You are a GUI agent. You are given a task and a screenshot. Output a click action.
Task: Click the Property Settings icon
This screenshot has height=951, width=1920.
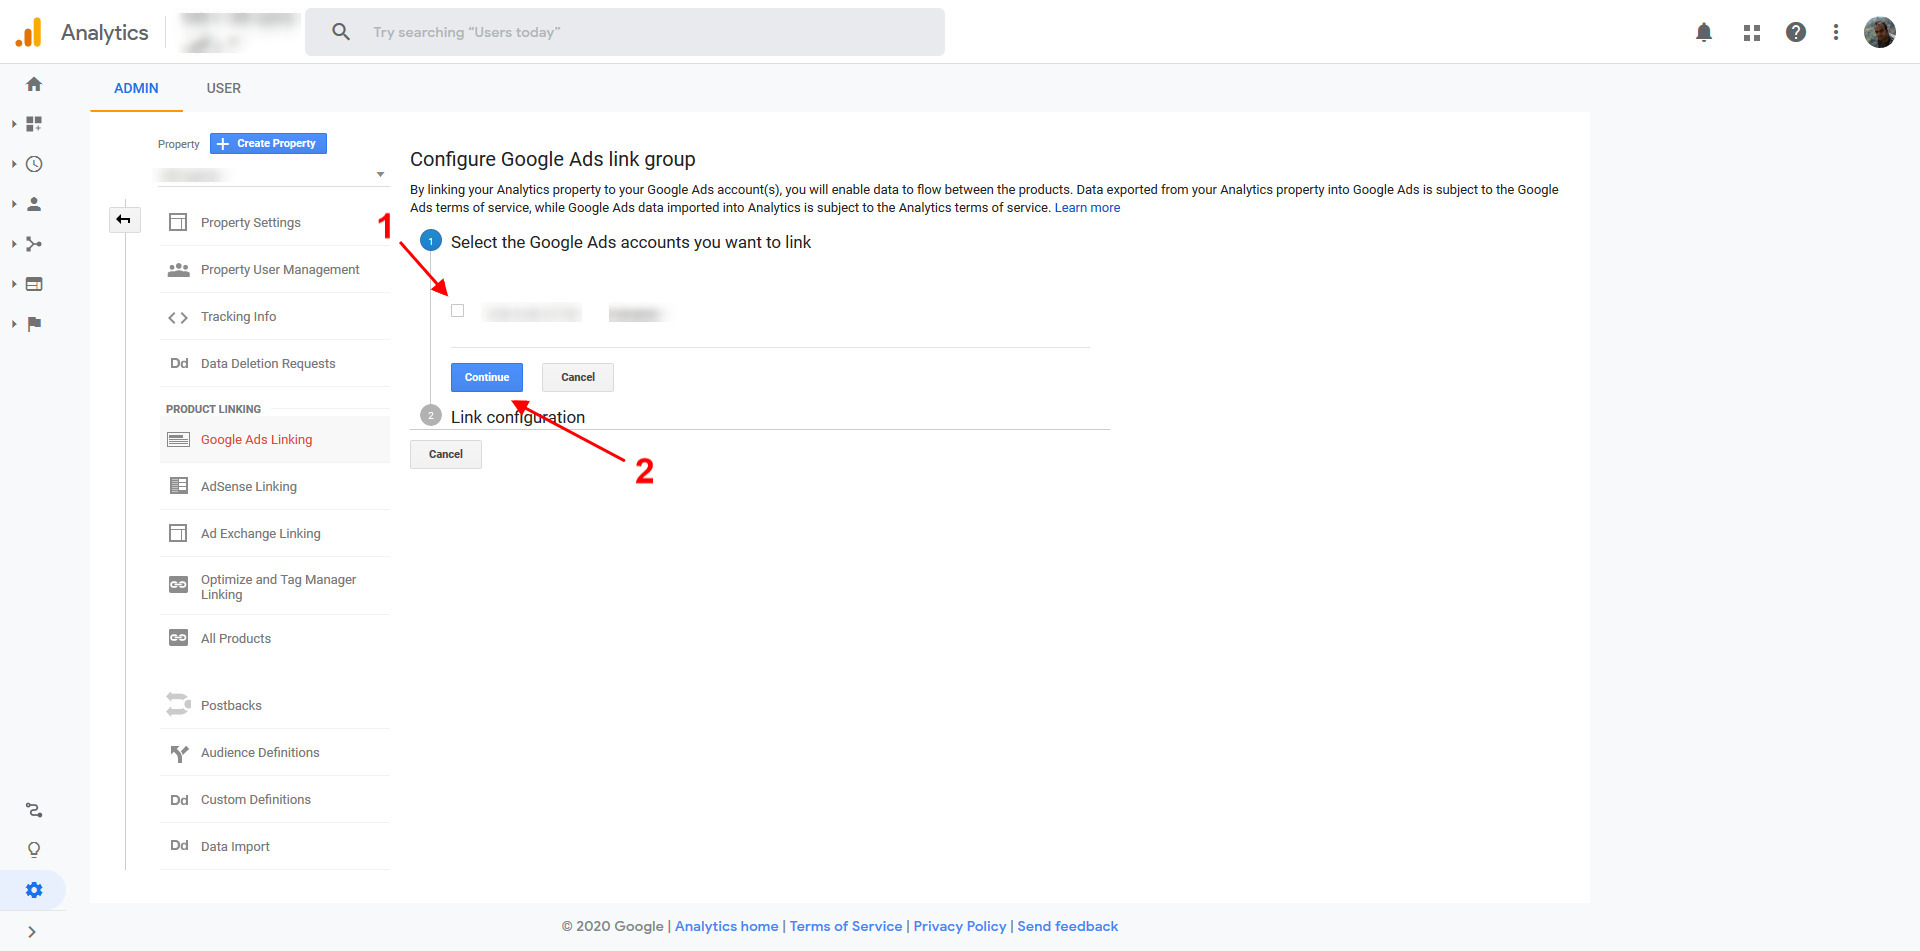(x=178, y=222)
